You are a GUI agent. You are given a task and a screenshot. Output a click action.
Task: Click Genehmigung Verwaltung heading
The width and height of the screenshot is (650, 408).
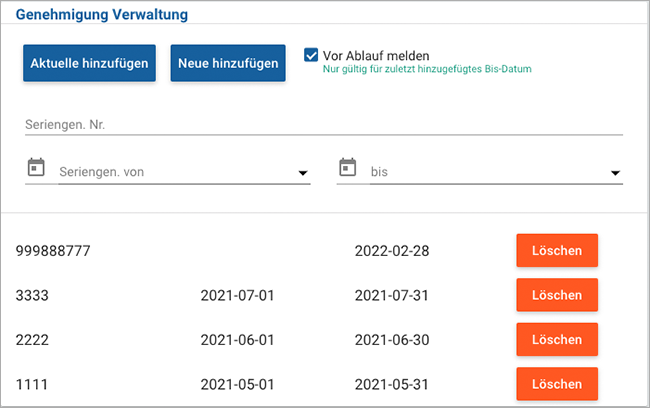coord(102,14)
